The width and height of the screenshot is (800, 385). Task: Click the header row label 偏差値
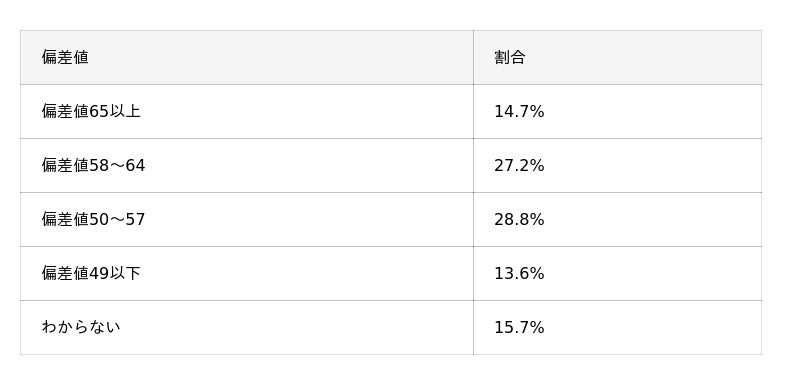pyautogui.click(x=65, y=57)
